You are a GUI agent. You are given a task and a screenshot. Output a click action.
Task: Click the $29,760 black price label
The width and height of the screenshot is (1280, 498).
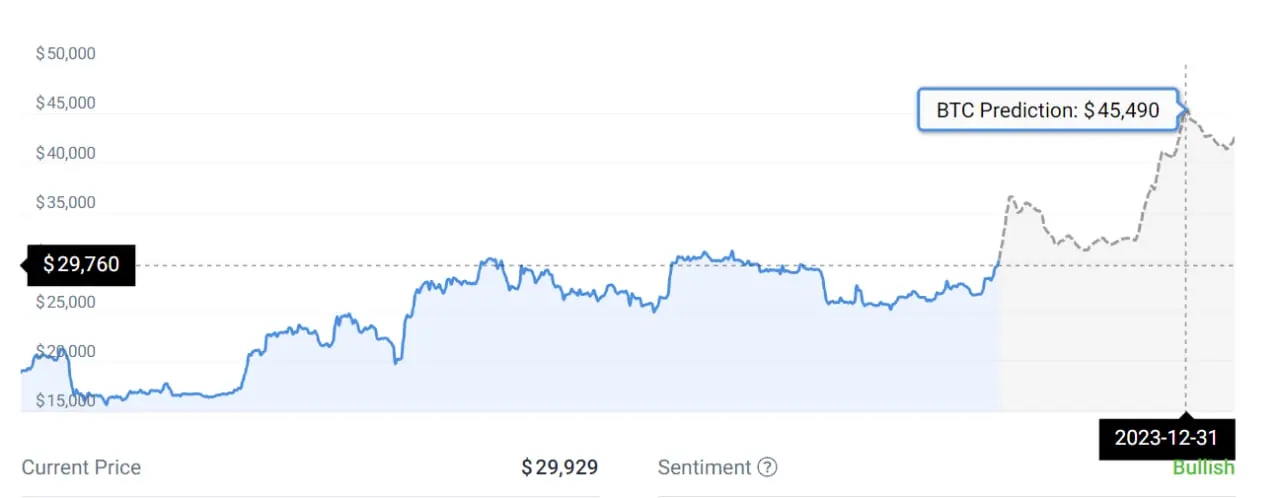click(x=81, y=265)
